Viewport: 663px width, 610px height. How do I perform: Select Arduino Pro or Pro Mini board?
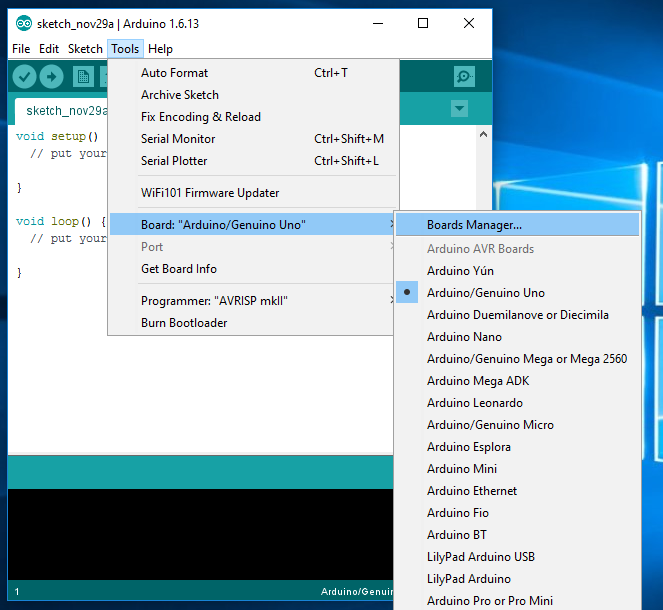(517, 600)
